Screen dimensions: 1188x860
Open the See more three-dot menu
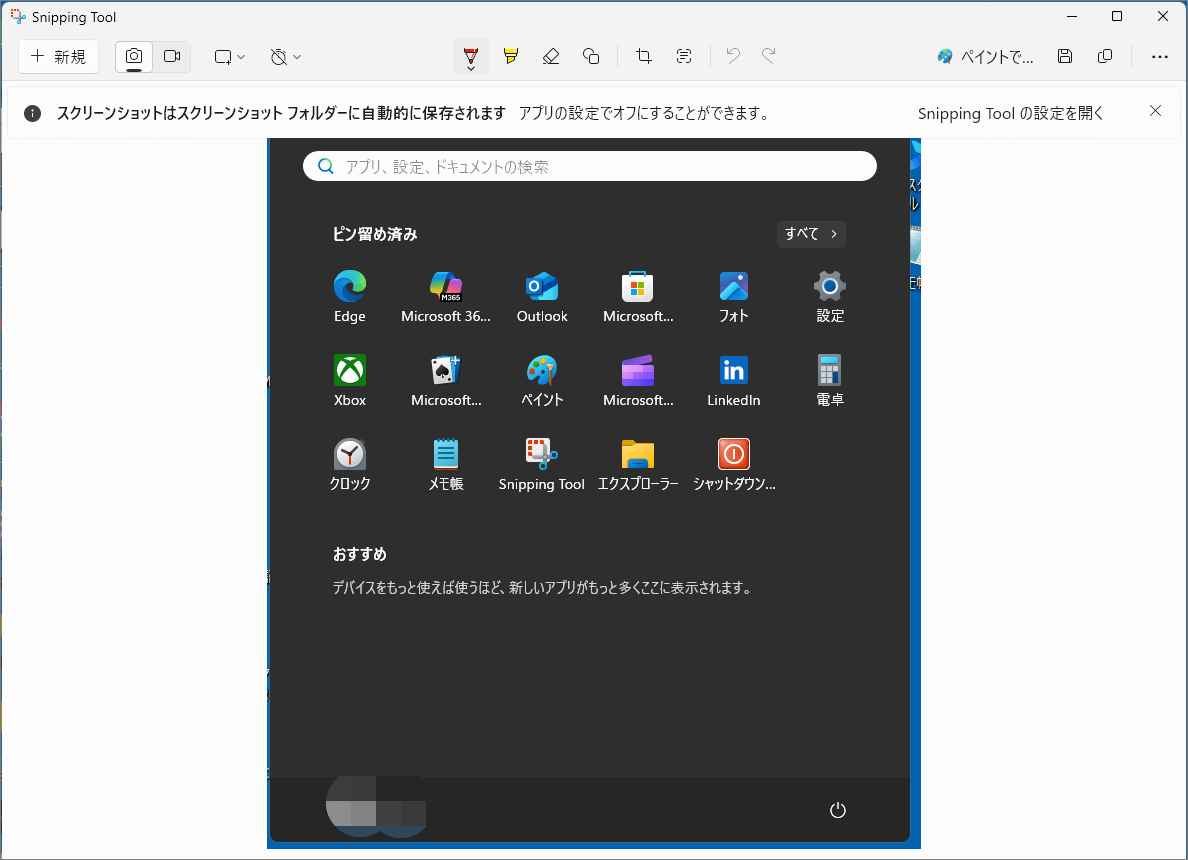coord(1159,57)
